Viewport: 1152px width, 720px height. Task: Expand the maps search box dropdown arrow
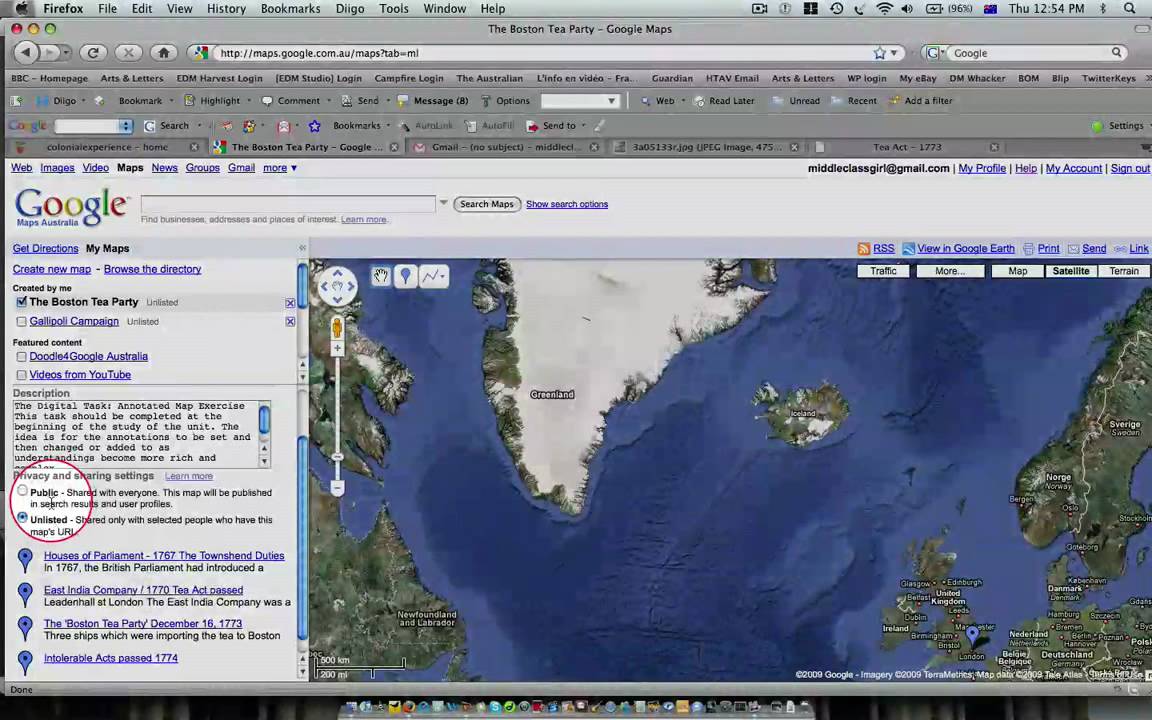[443, 203]
